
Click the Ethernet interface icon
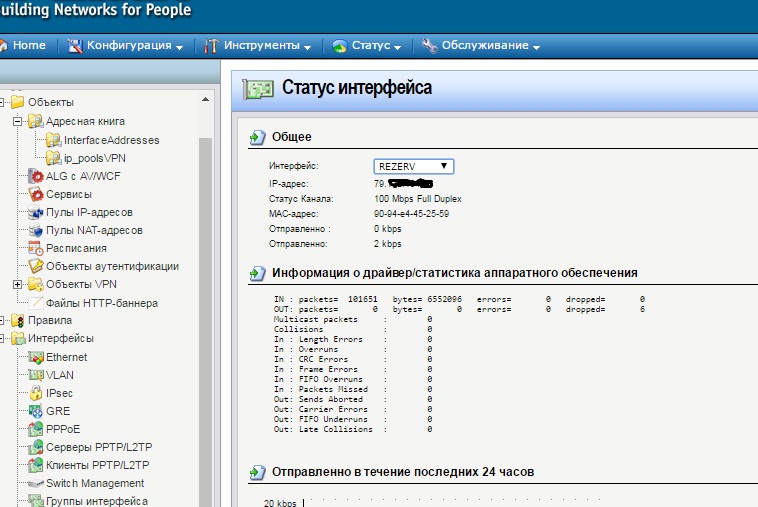pos(37,357)
